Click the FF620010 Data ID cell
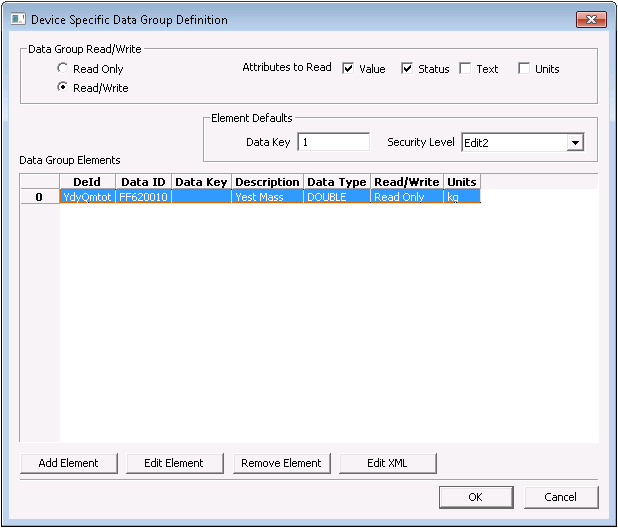 tap(143, 197)
